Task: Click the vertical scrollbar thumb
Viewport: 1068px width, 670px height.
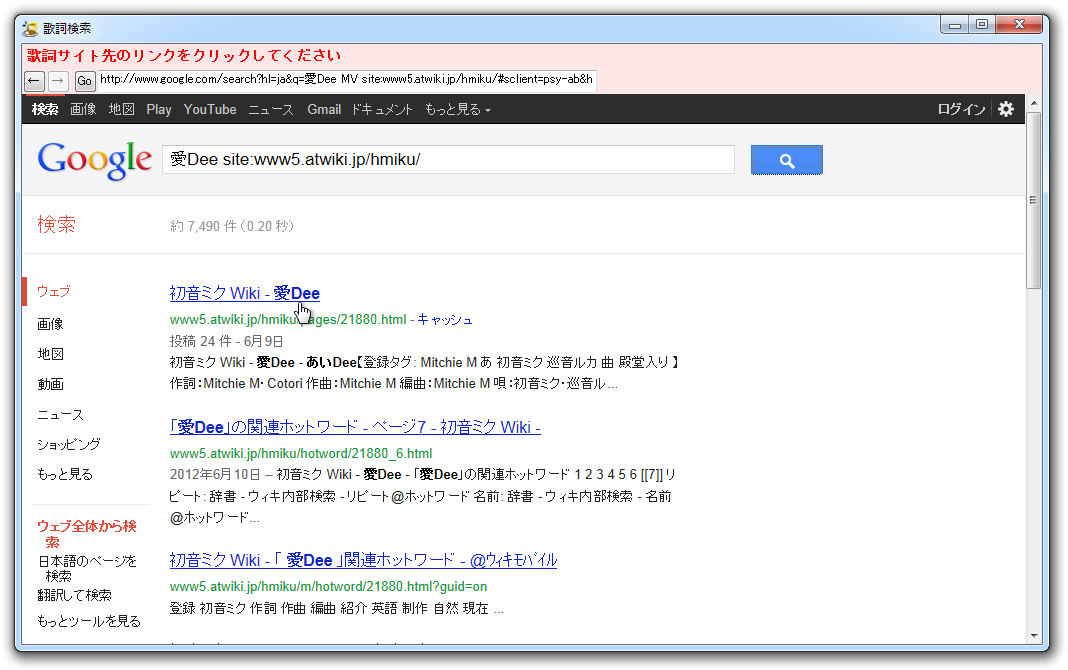Action: [1034, 200]
